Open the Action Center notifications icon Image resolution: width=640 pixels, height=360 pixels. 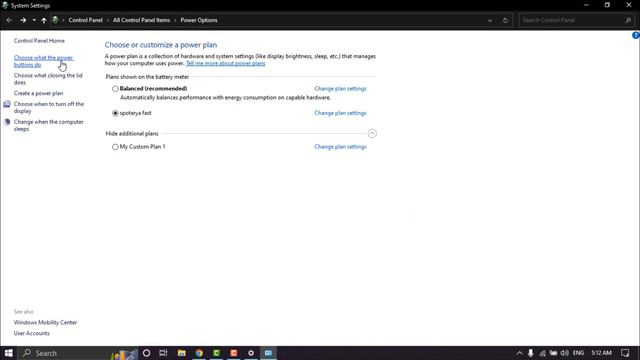625,353
